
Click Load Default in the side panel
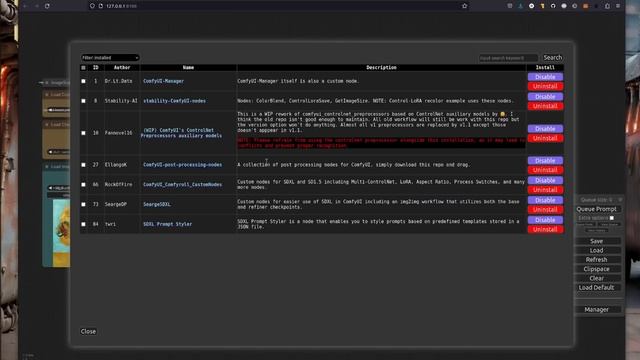596,287
